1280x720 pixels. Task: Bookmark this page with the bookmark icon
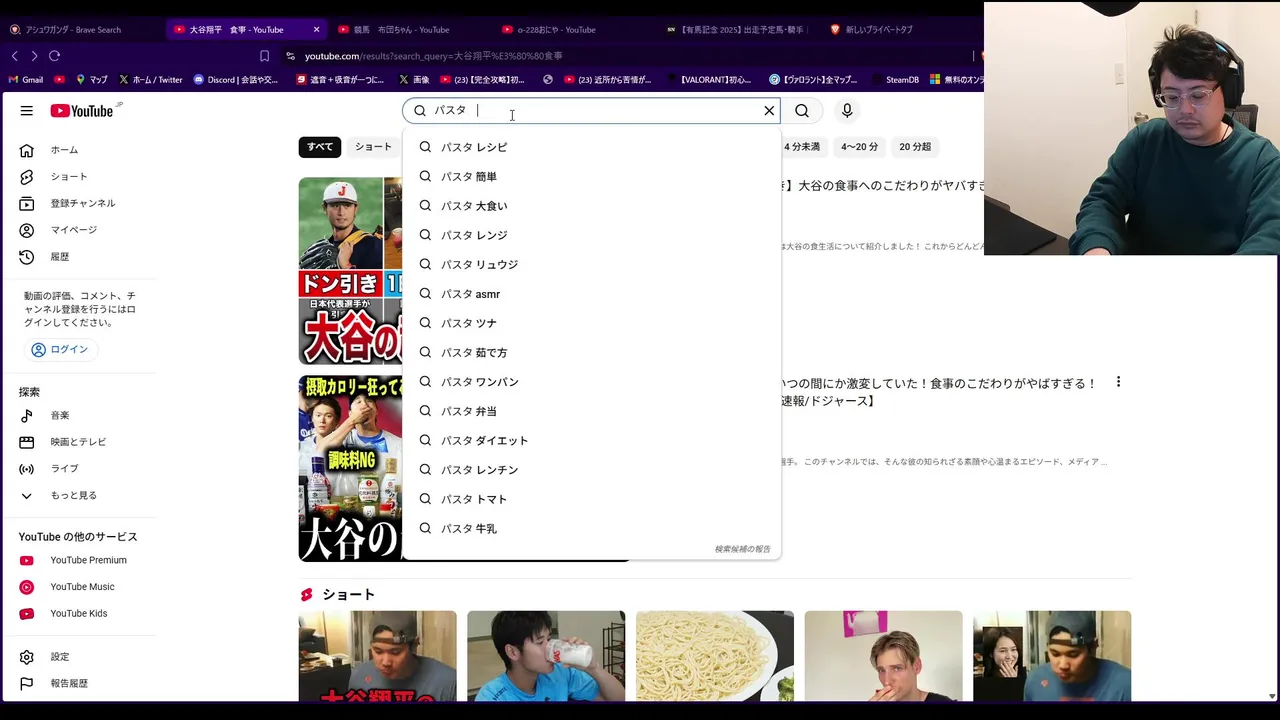pyautogui.click(x=264, y=56)
